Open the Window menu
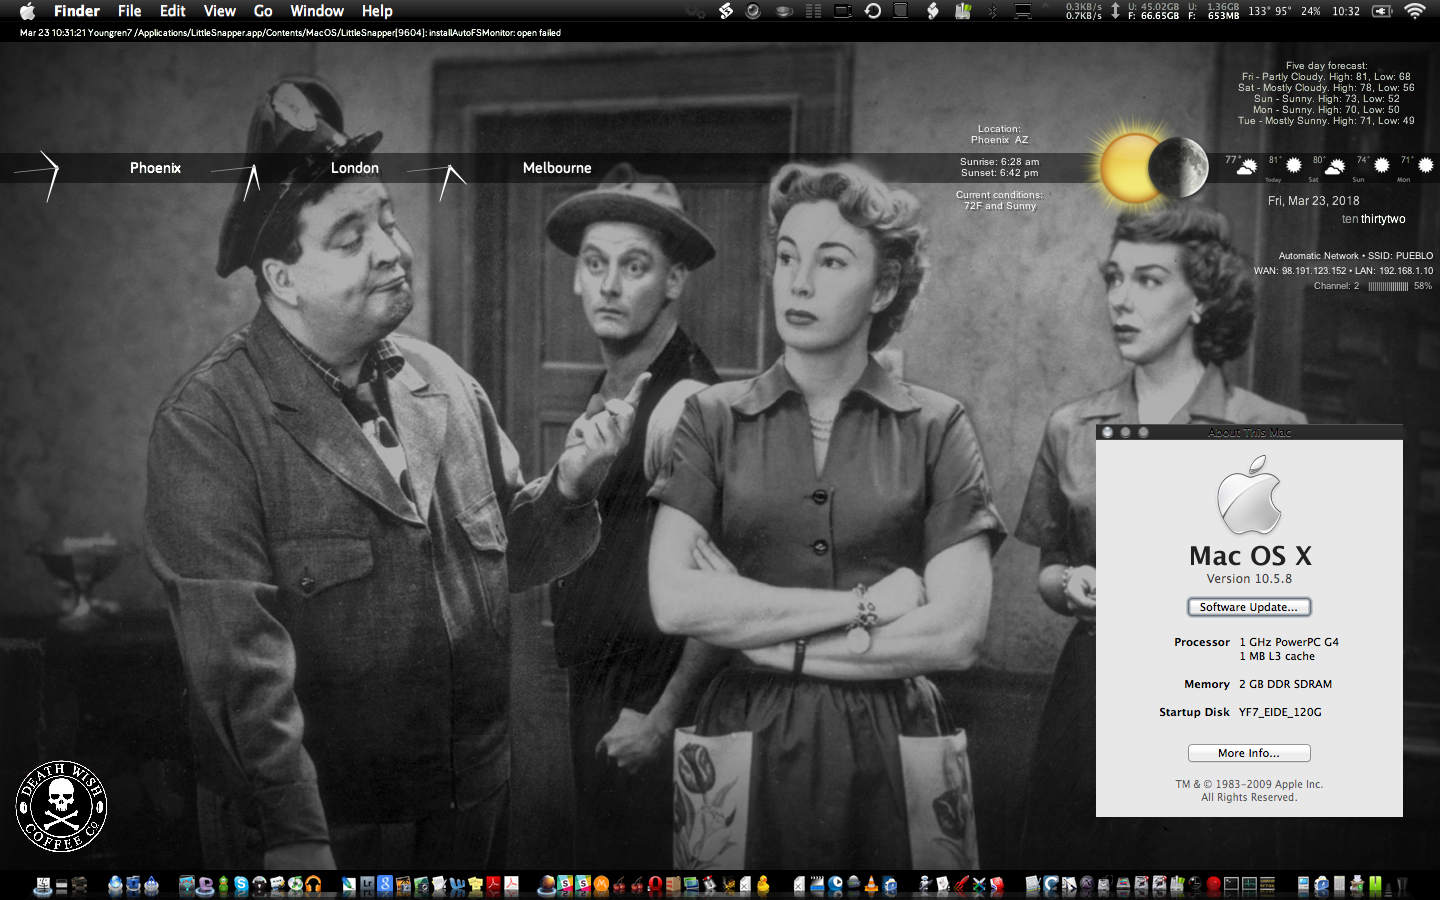 click(x=317, y=11)
